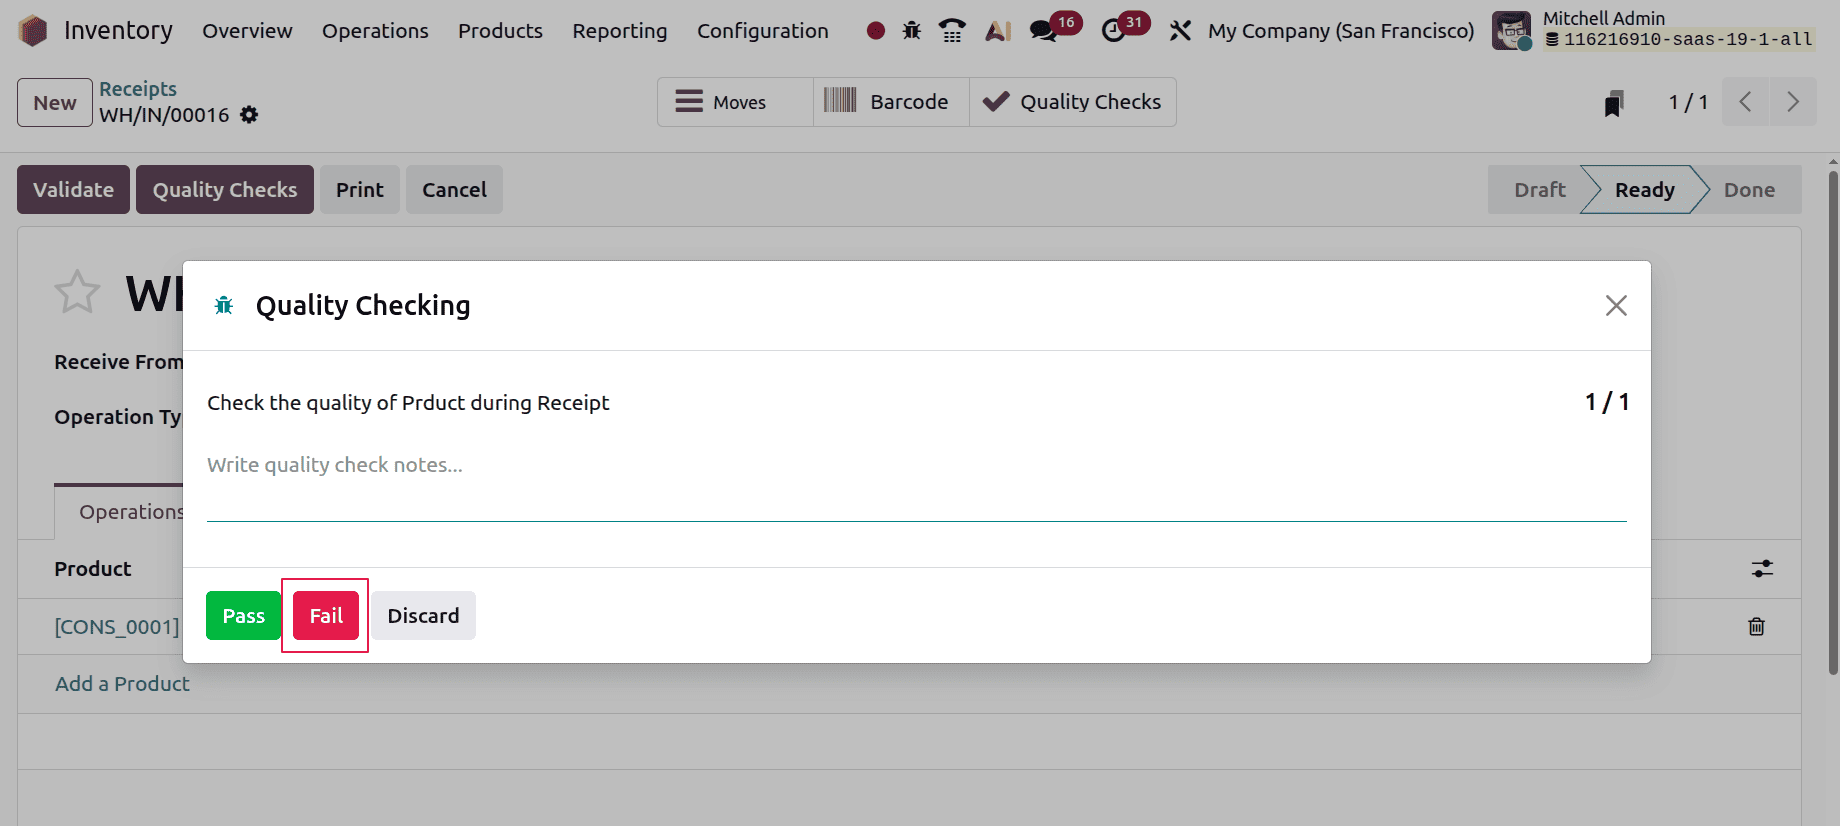Click the bookmark icon near pager

[x=1613, y=103]
